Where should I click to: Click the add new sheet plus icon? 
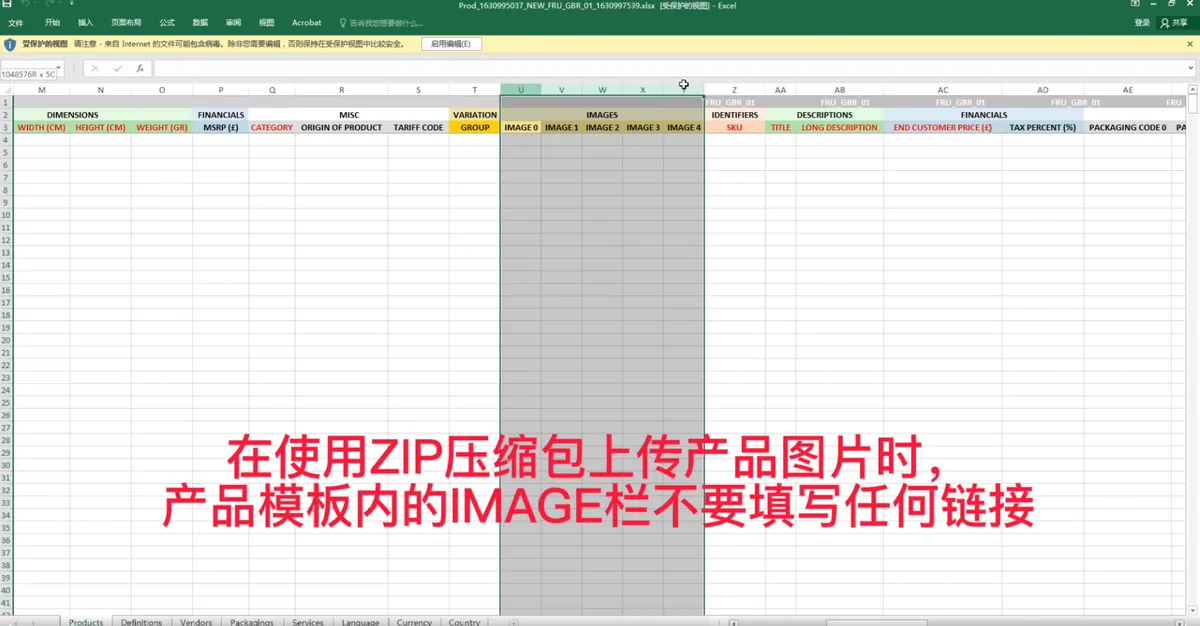(514, 622)
